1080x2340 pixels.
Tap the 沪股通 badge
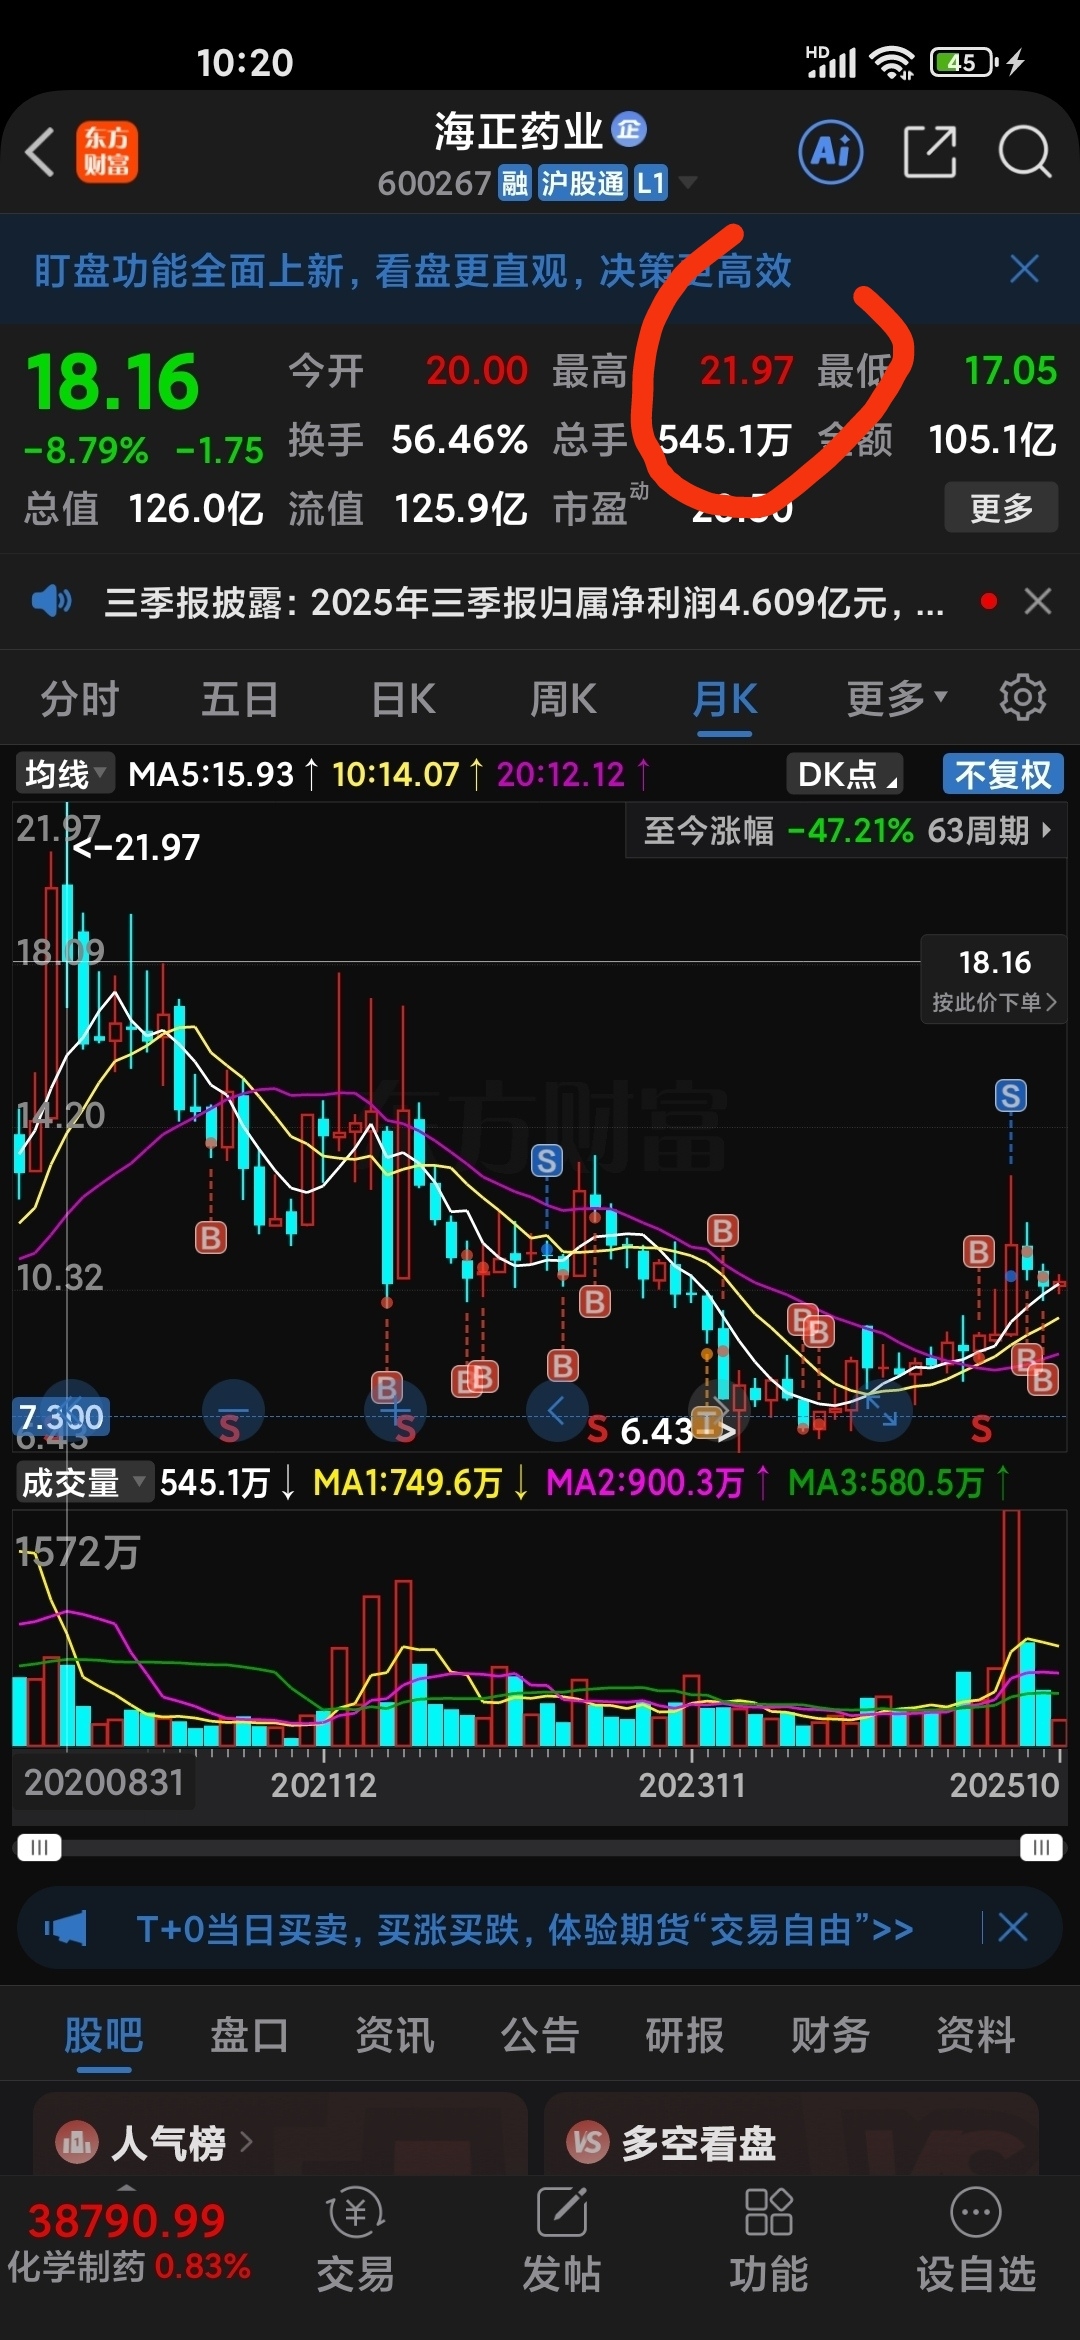[583, 183]
